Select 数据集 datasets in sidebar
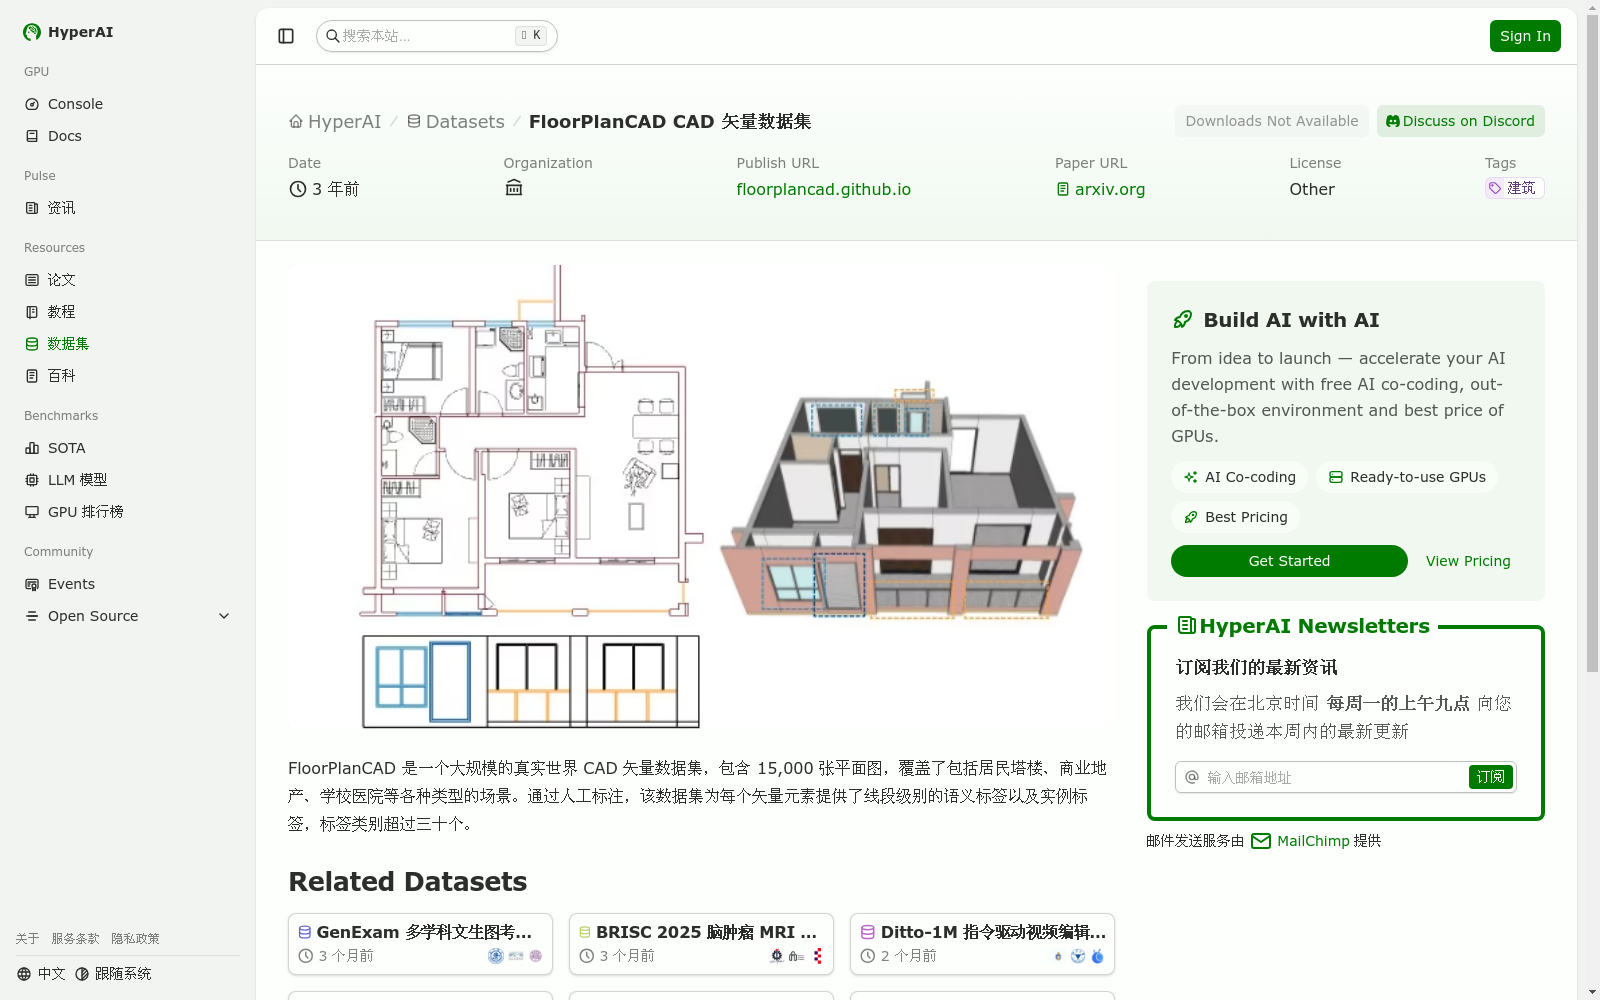 tap(128, 344)
